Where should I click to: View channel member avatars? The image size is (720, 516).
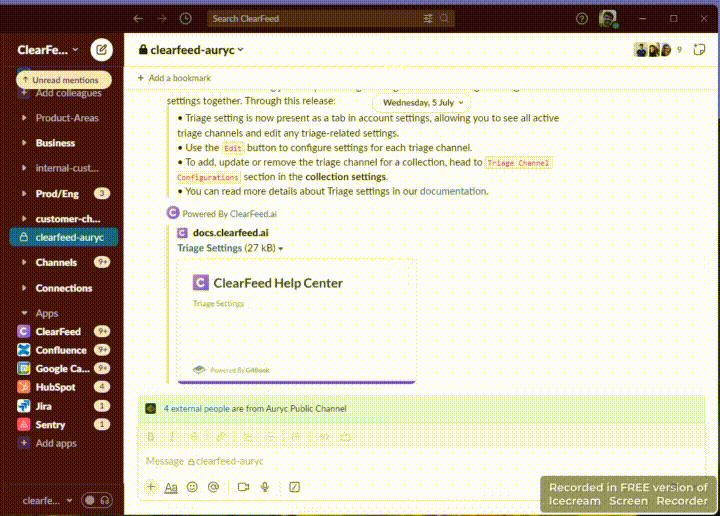pos(652,50)
